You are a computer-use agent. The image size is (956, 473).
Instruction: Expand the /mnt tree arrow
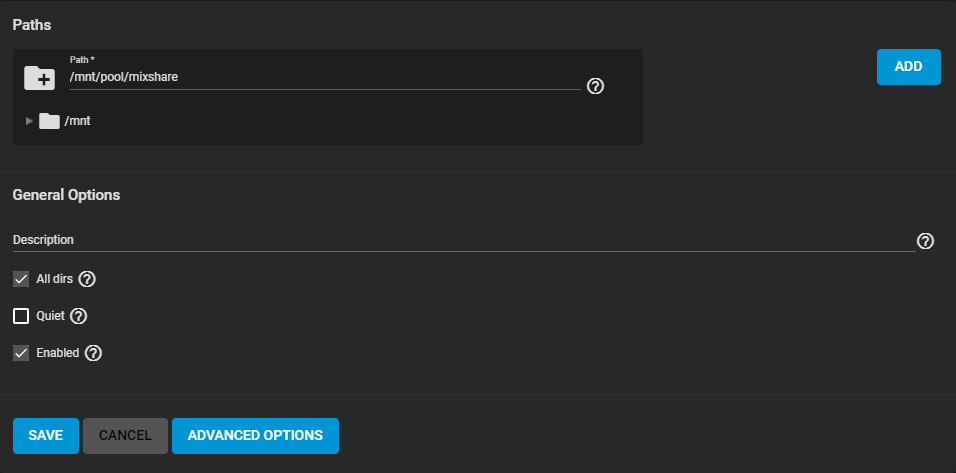click(x=29, y=121)
